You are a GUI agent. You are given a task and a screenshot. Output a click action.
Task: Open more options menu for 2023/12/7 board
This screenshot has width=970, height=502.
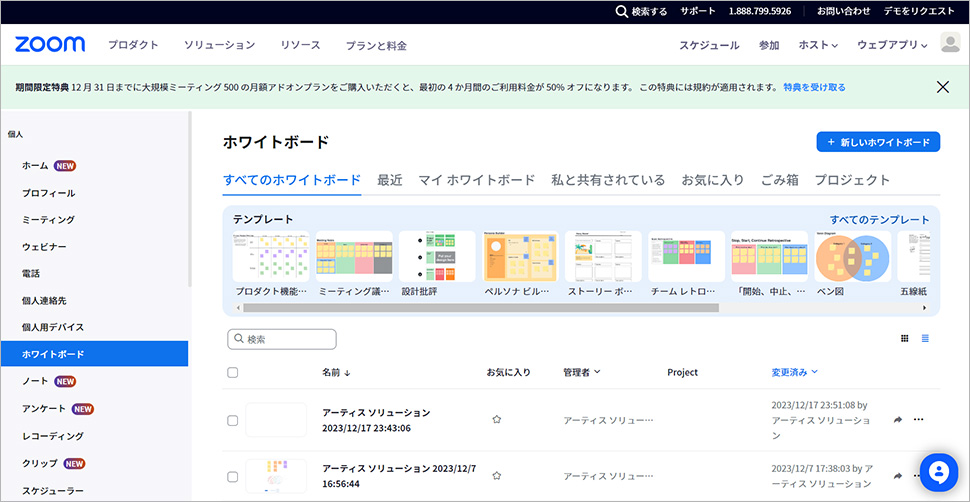(x=917, y=476)
